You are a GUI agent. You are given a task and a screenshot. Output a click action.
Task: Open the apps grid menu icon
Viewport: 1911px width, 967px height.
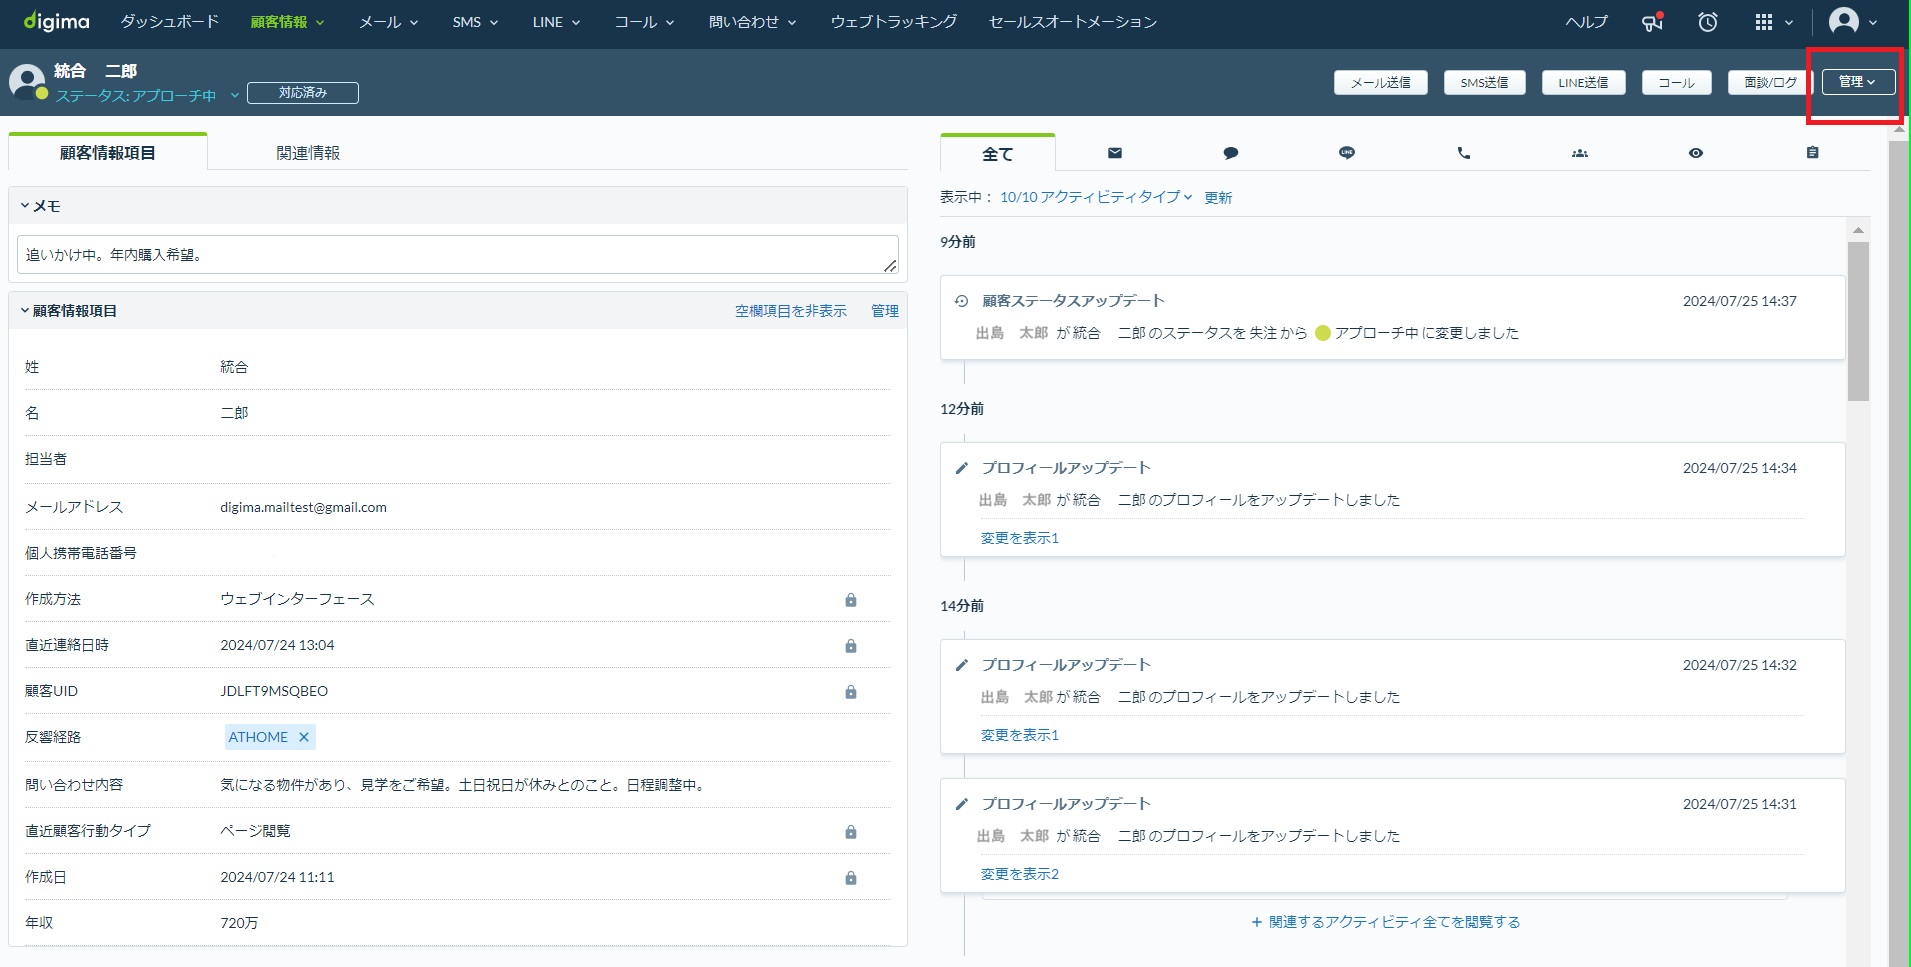point(1765,22)
